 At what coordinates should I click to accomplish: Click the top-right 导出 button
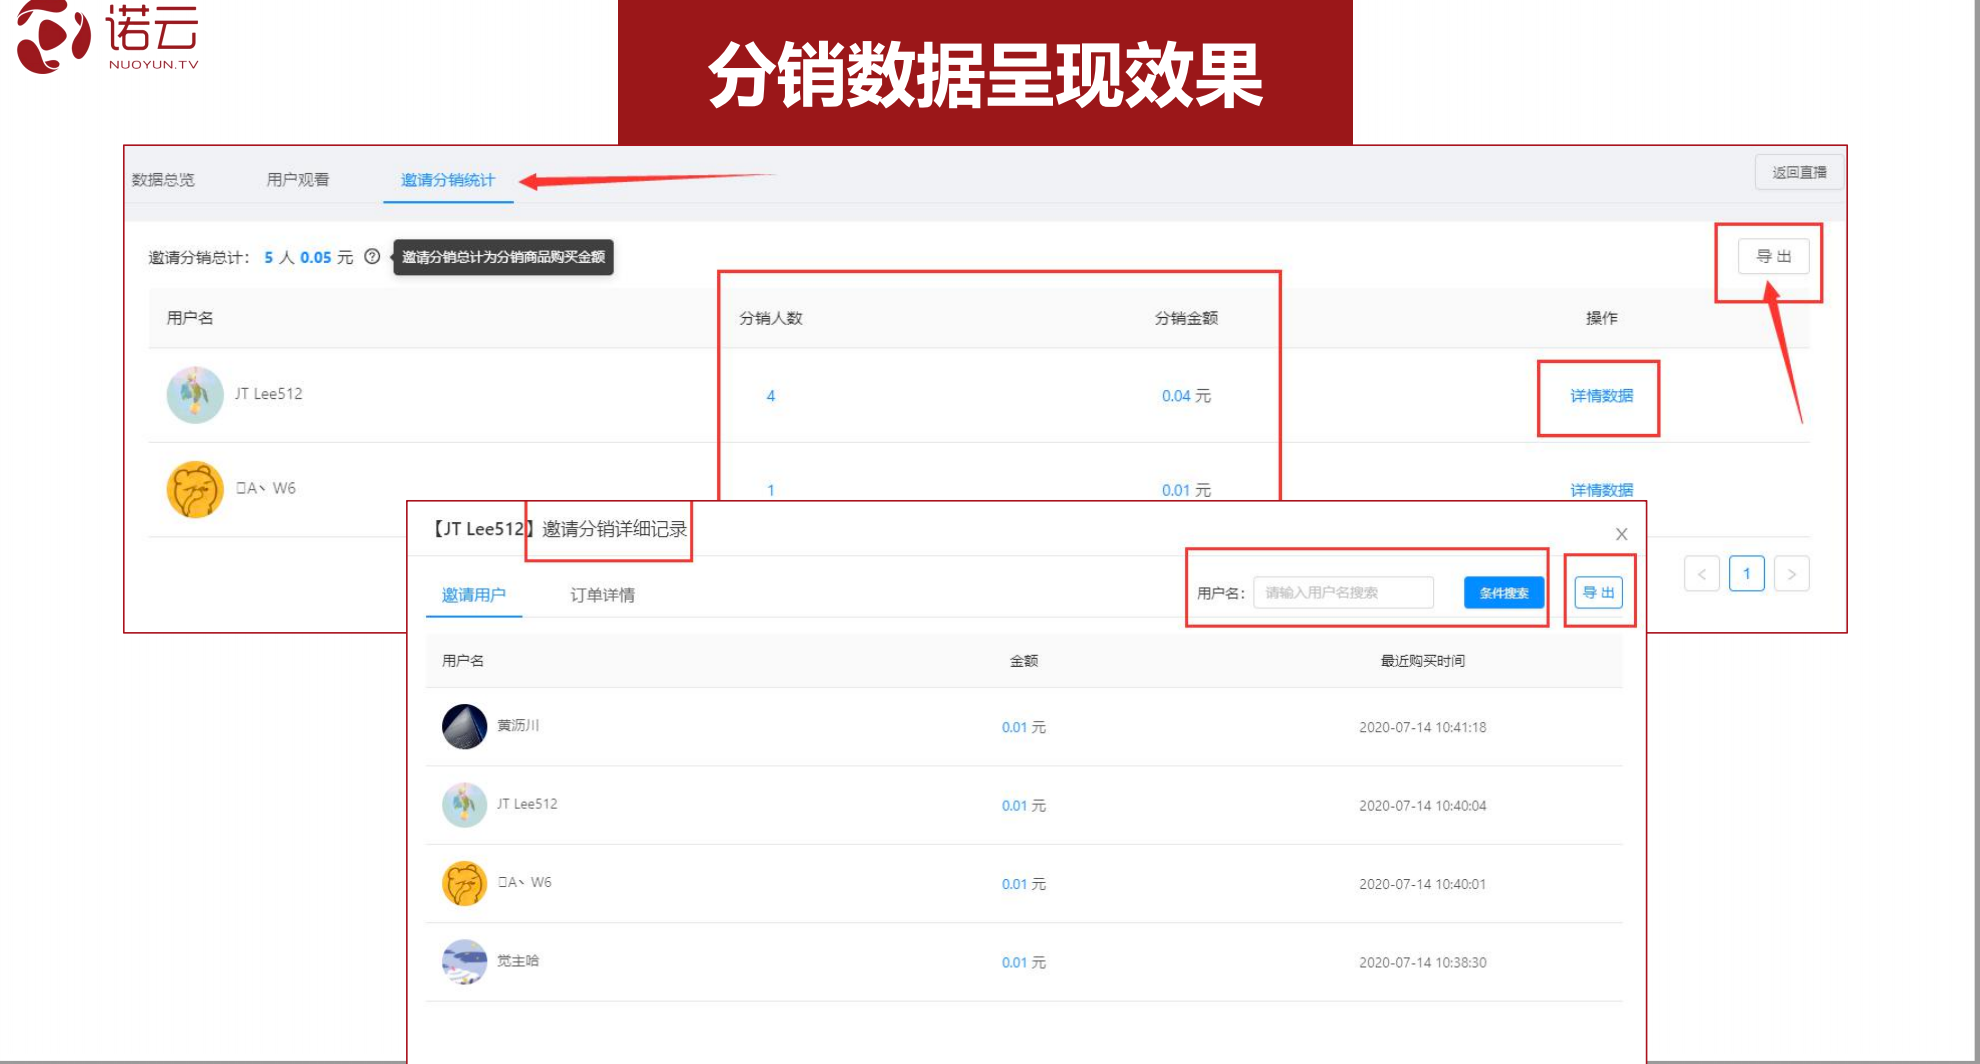(1772, 257)
